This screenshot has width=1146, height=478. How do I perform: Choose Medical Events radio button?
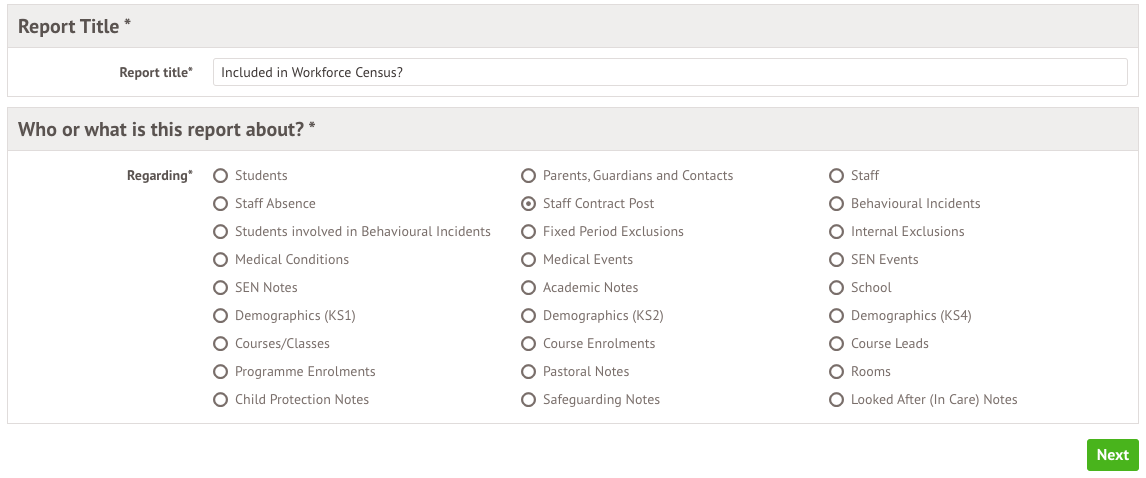pyautogui.click(x=529, y=260)
